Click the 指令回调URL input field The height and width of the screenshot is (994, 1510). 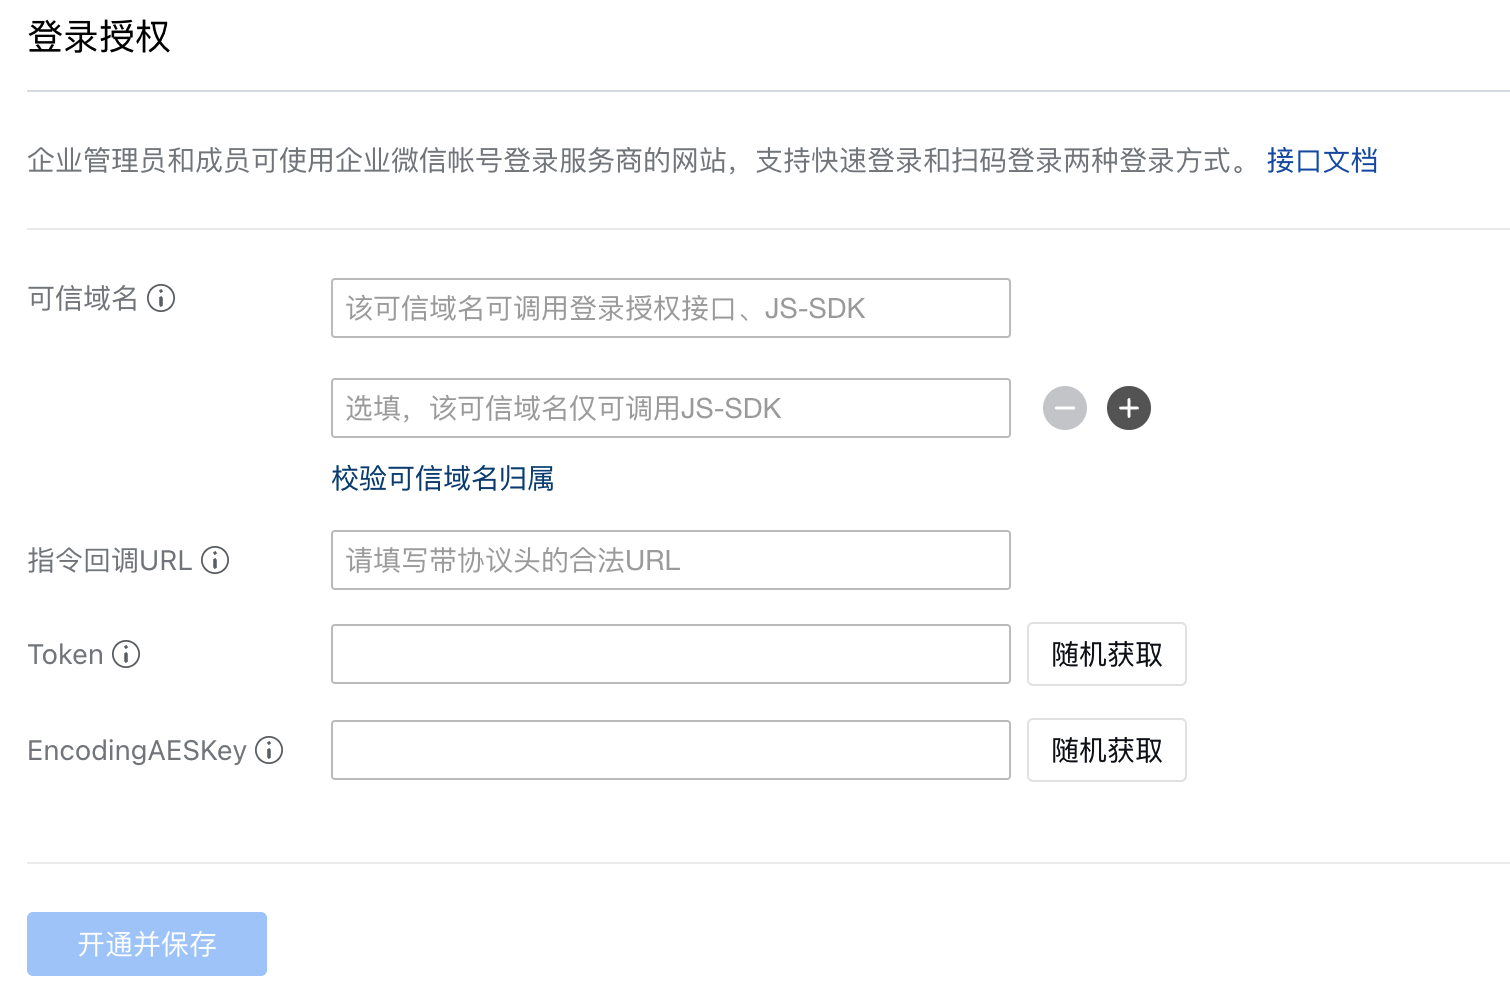coord(670,560)
